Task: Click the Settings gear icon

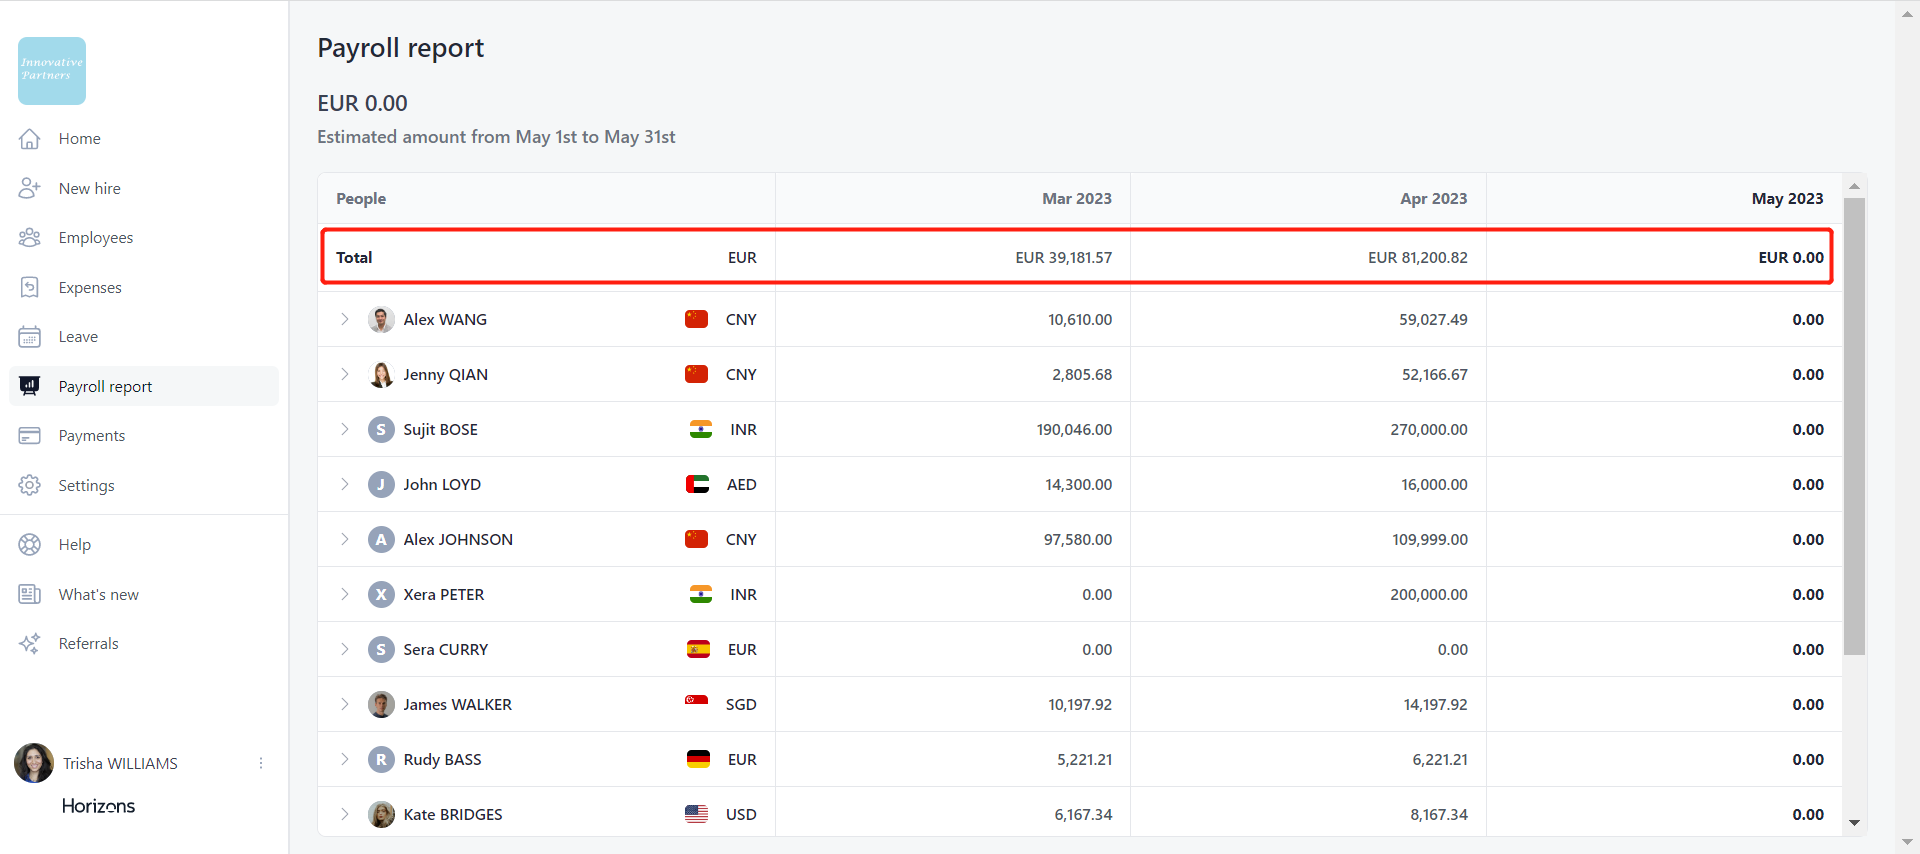Action: click(30, 486)
